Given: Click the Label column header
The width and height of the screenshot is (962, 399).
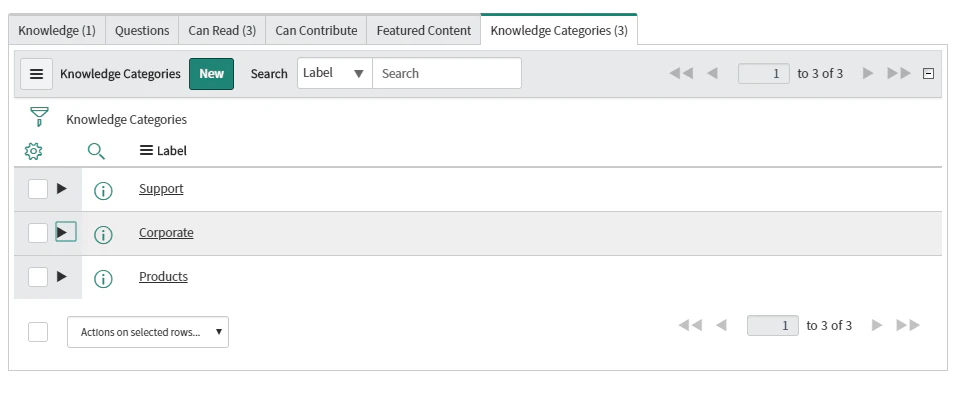Looking at the screenshot, I should (172, 151).
